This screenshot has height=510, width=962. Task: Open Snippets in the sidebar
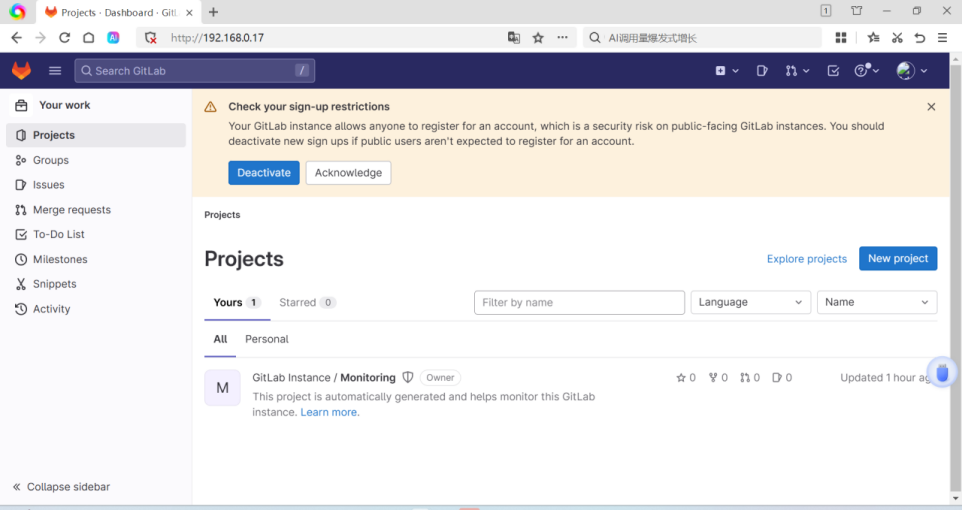96,284
